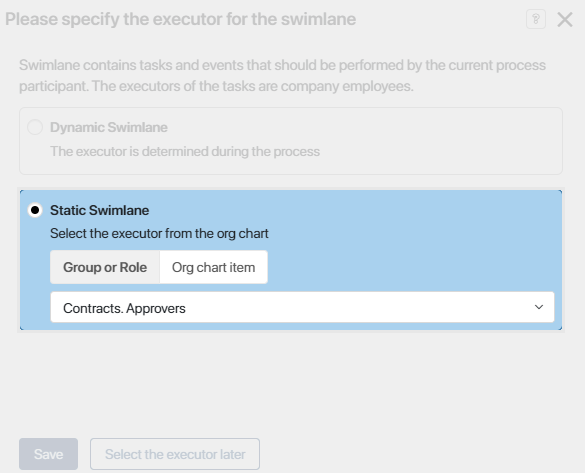Click Select the executor later button
Screen dimensions: 585x473
click(175, 454)
